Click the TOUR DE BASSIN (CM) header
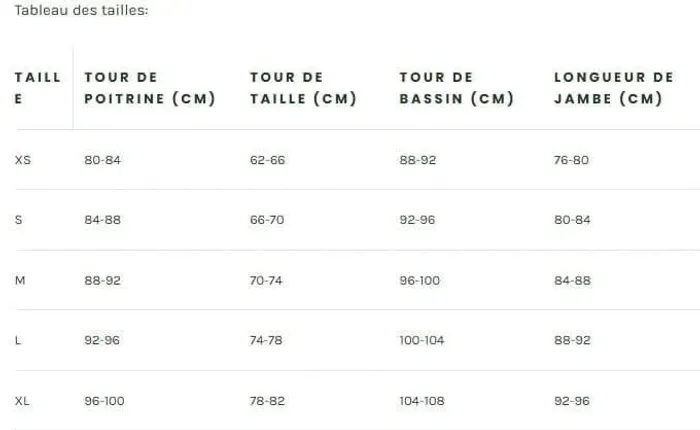 tap(457, 88)
